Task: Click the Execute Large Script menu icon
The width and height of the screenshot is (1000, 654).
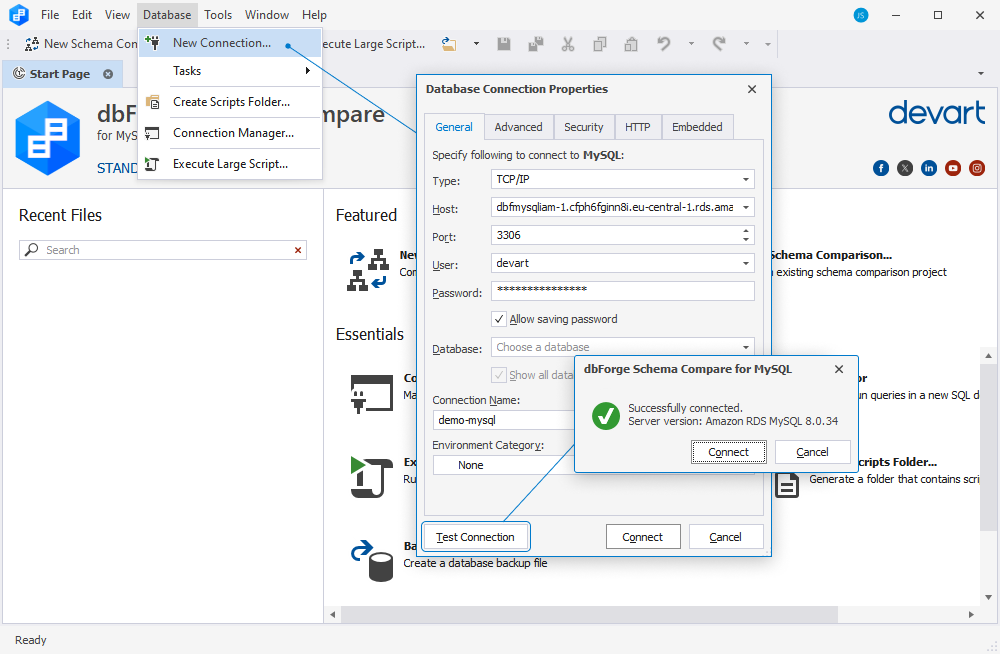Action: point(152,164)
